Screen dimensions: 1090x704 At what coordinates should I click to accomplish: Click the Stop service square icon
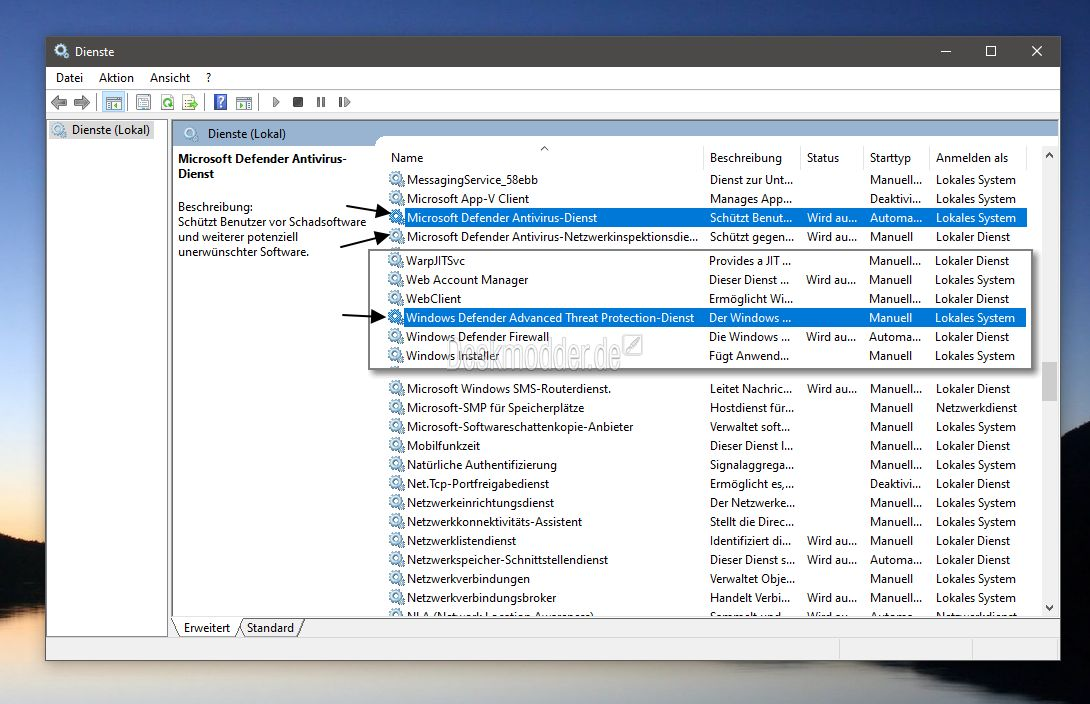coord(298,102)
